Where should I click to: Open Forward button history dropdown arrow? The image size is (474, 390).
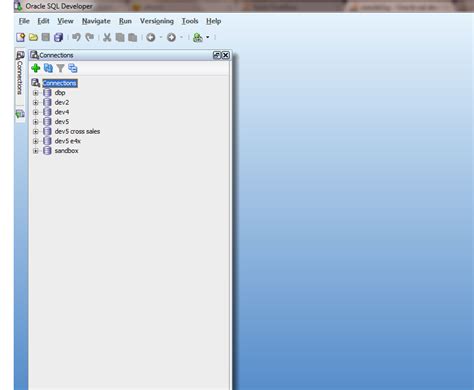click(x=181, y=37)
